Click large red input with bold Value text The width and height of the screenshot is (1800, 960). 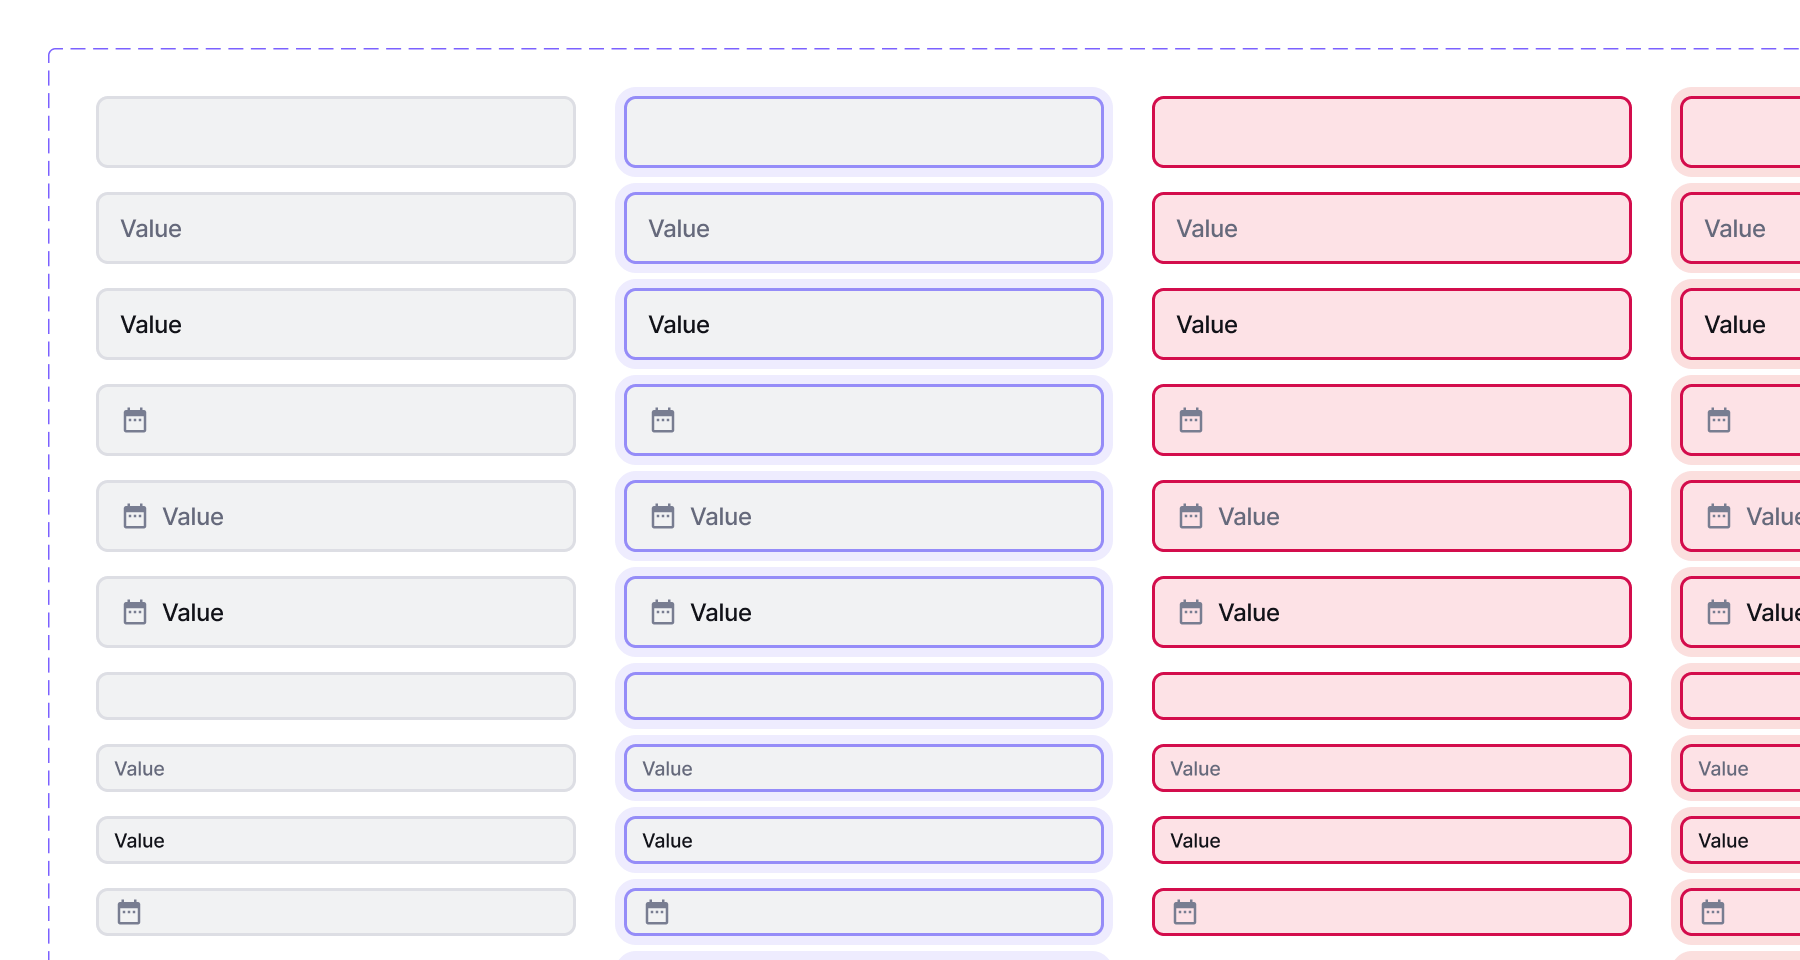[1392, 324]
